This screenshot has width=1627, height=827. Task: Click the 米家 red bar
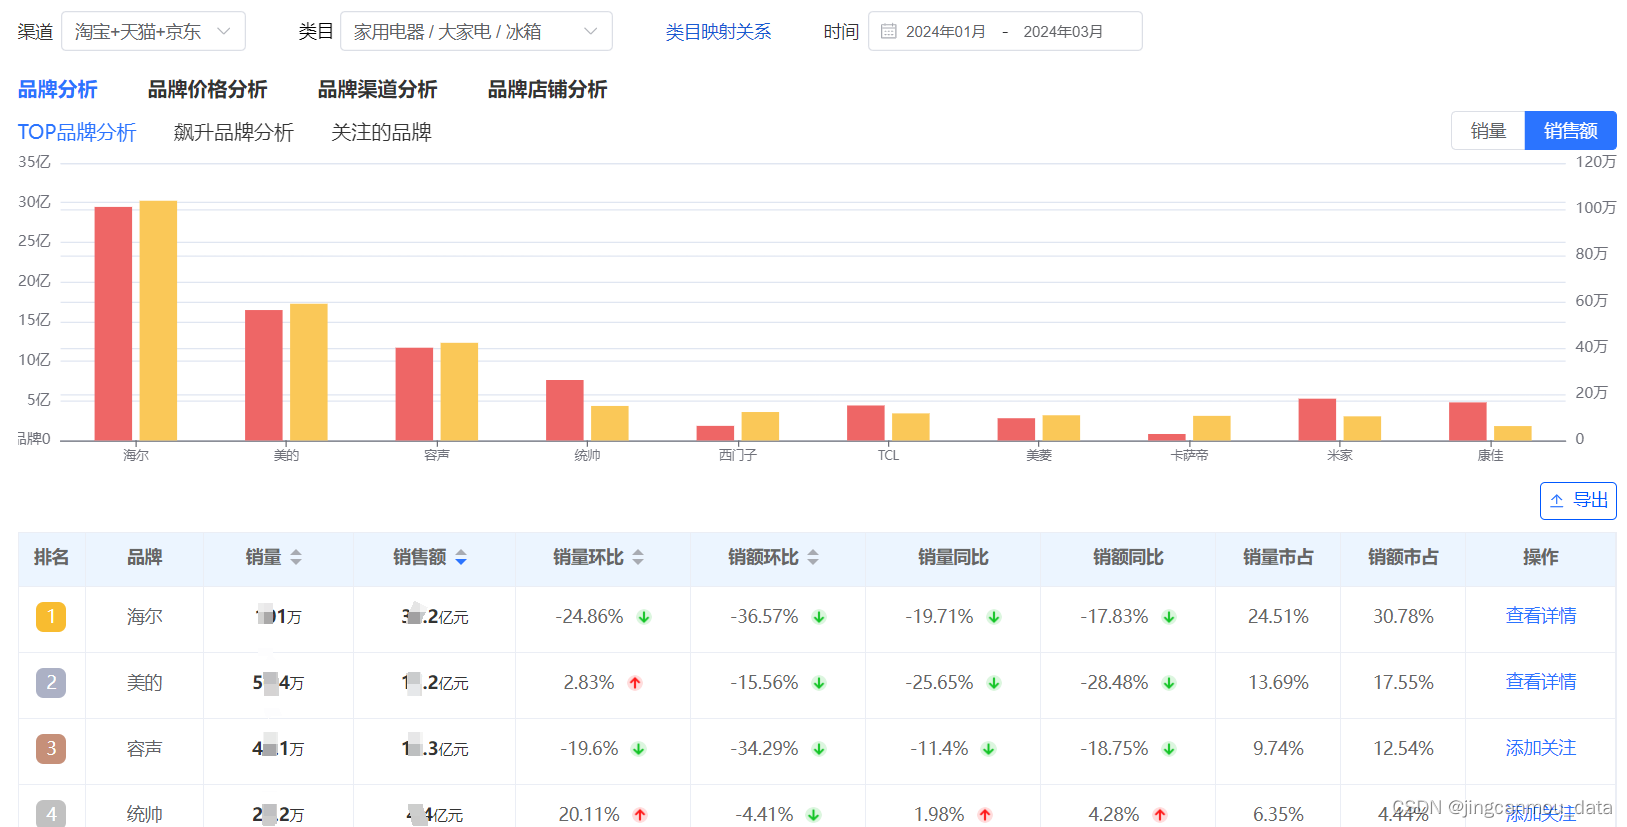(1317, 419)
